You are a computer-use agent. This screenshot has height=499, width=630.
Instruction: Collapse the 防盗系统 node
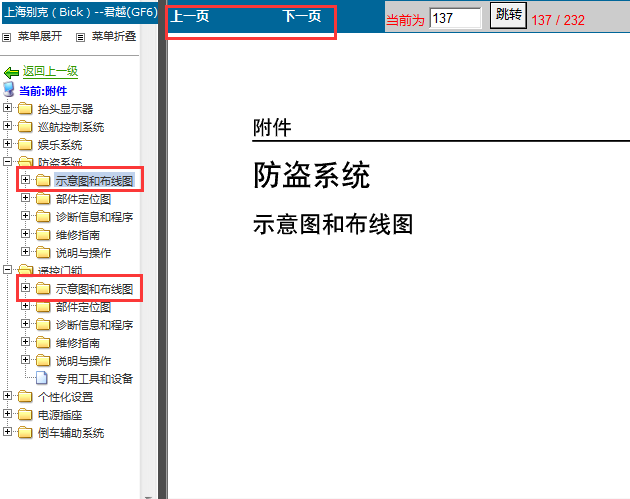click(7, 162)
